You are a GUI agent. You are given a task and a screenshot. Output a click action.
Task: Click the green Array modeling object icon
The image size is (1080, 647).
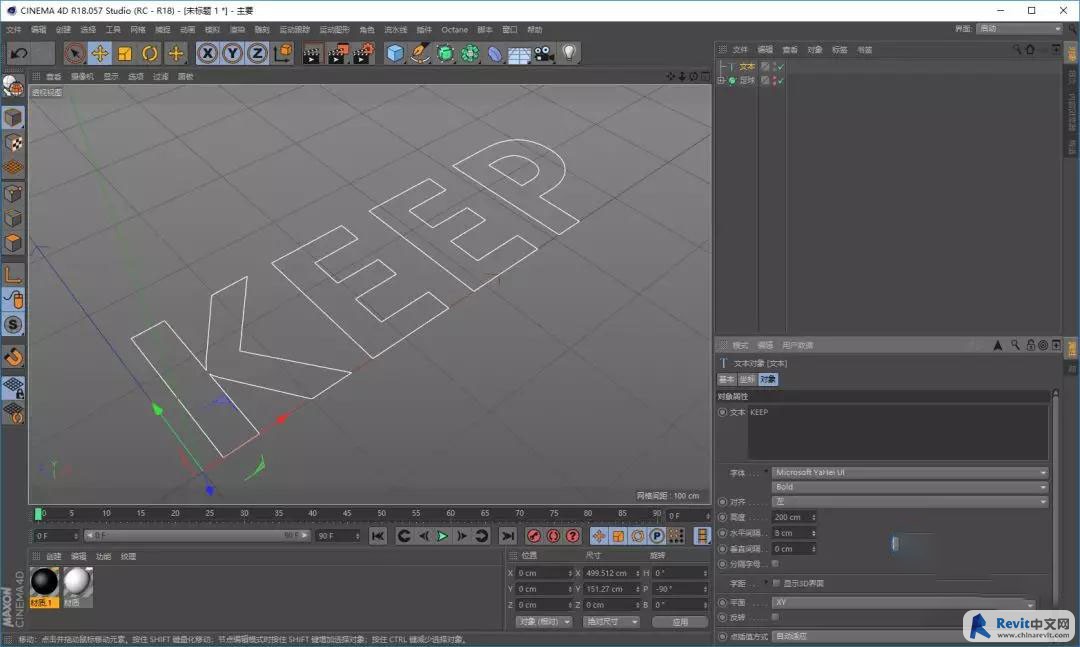(470, 53)
